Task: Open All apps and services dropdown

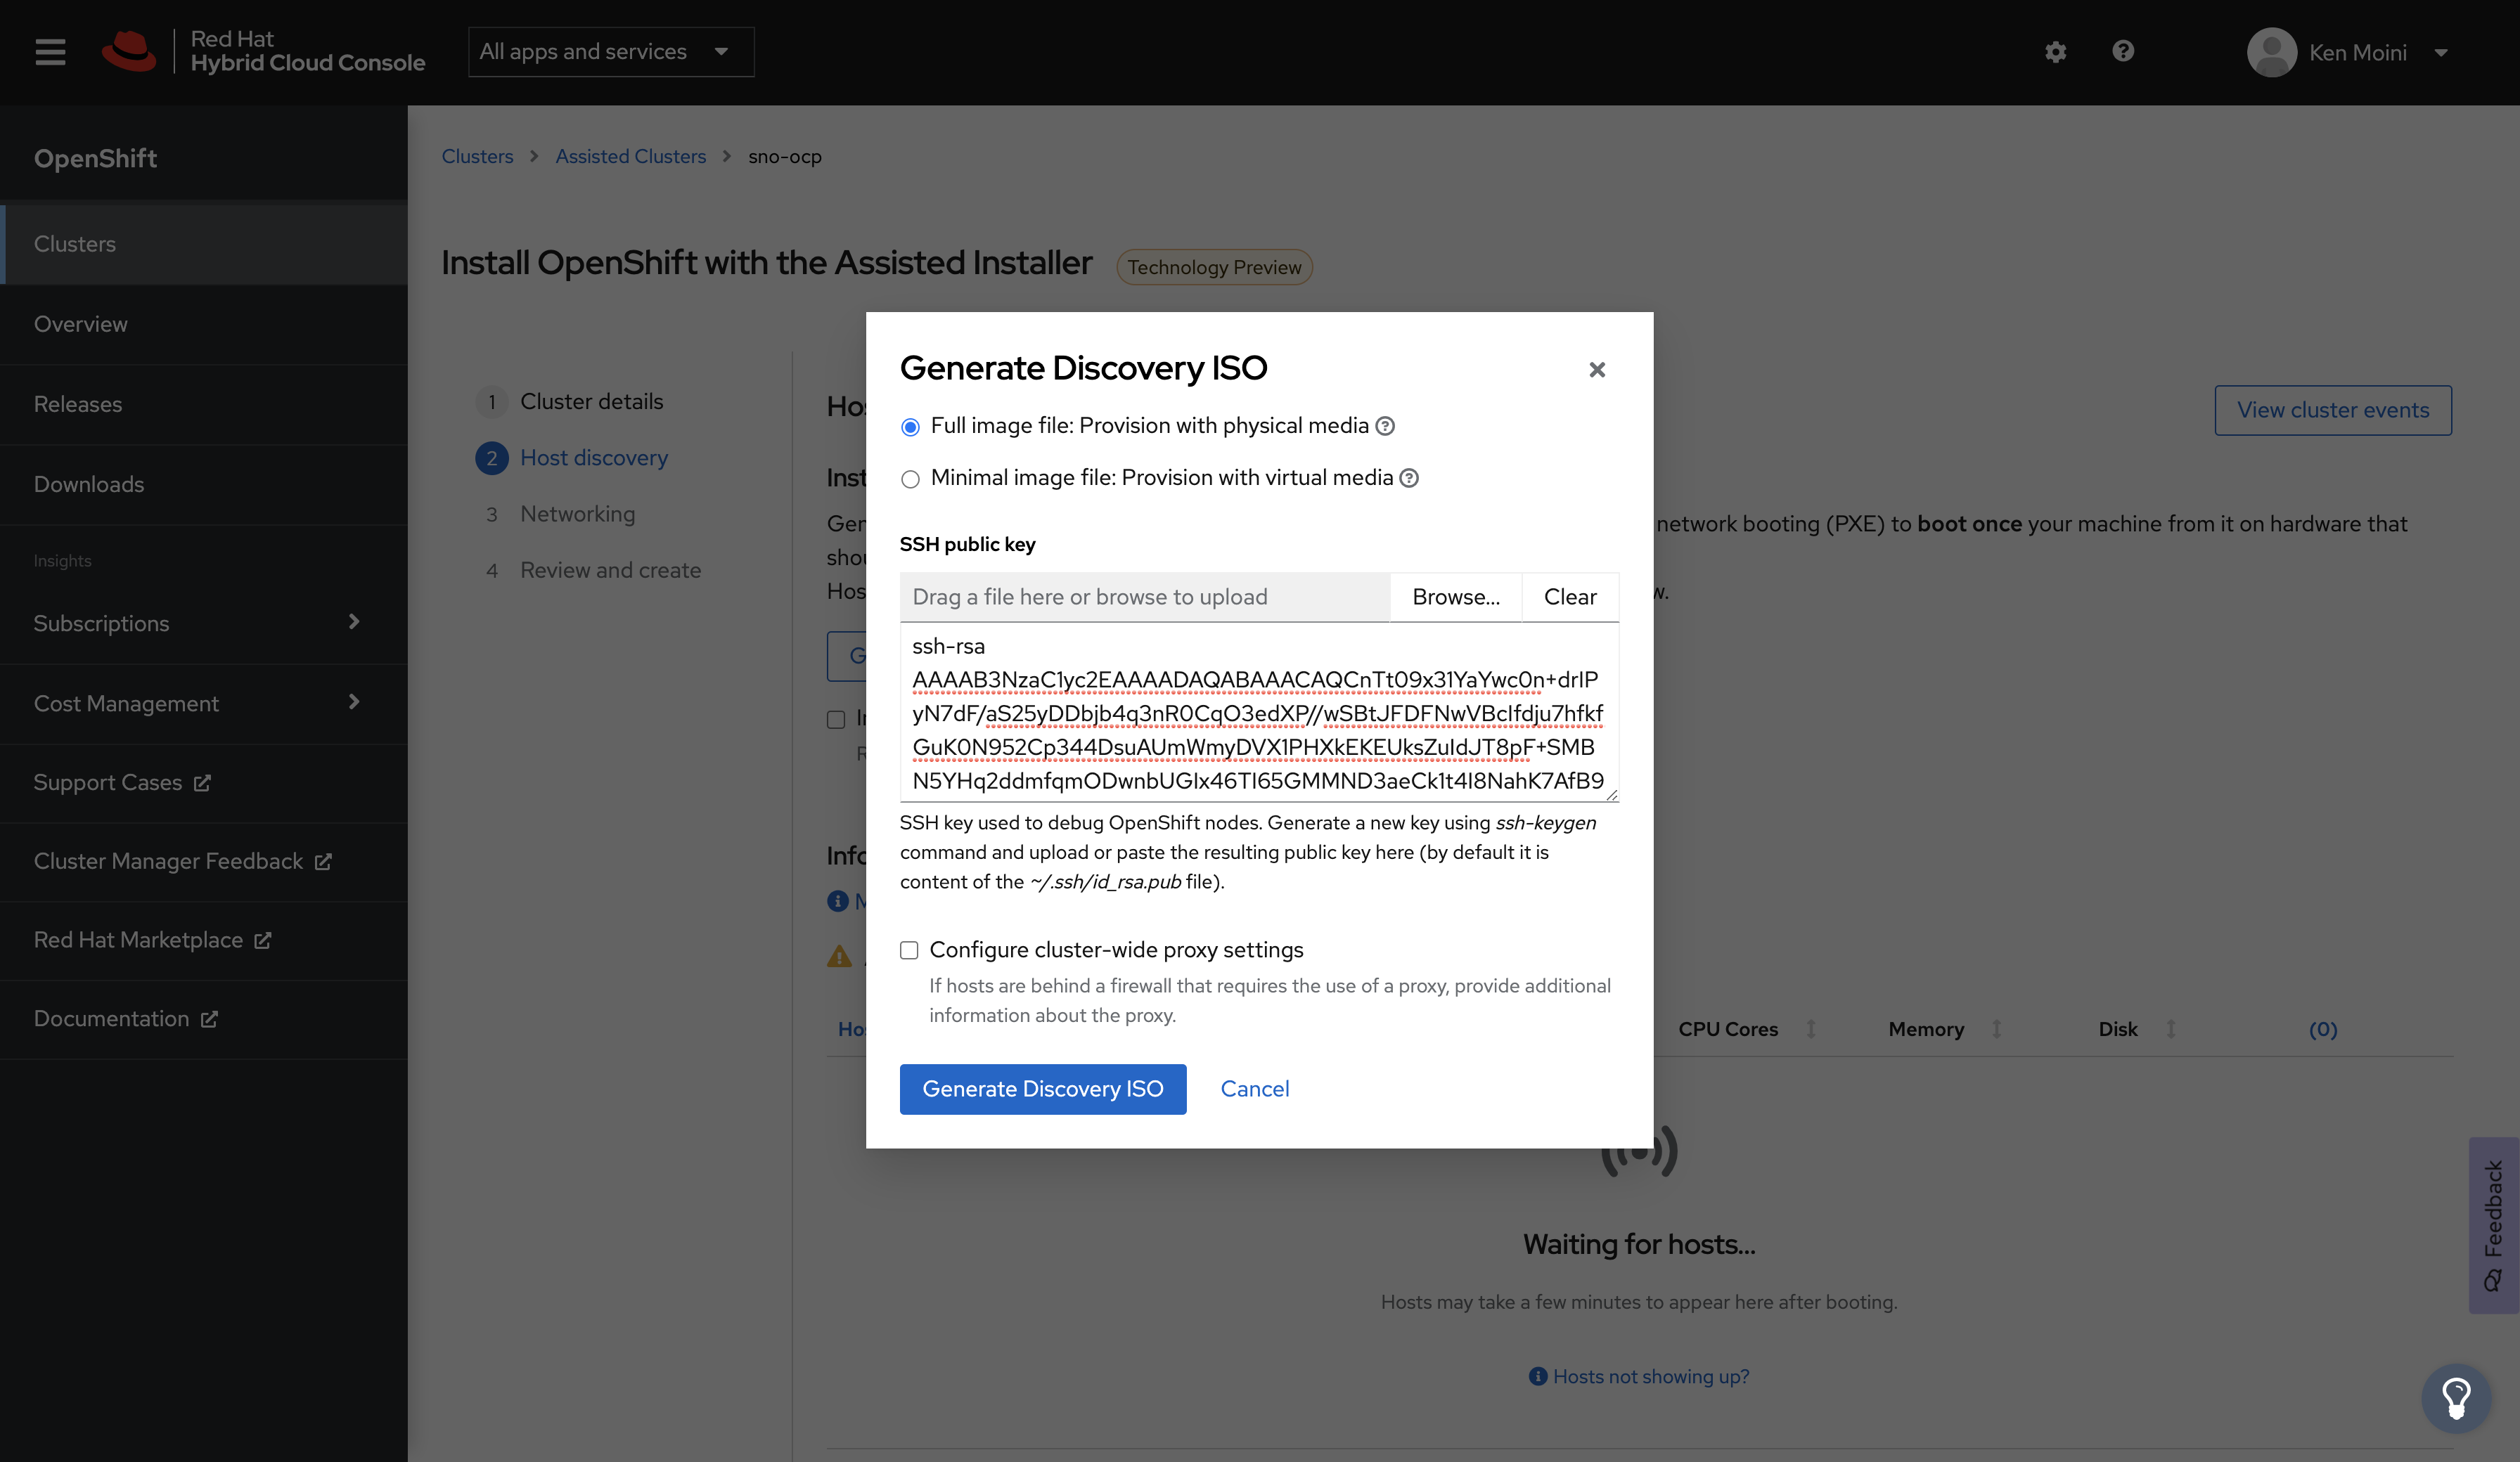Action: click(x=611, y=52)
